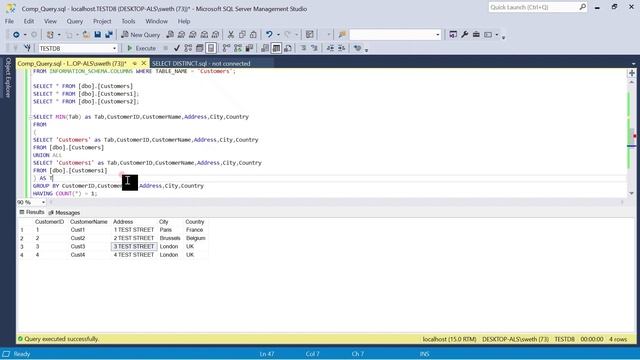
Task: Switch to the Messages tab
Action: (64, 213)
